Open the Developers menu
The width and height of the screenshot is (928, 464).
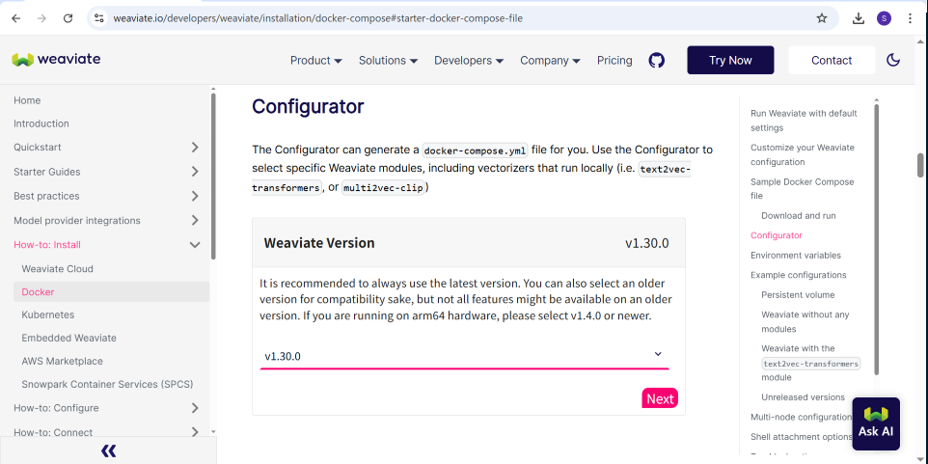tap(469, 60)
